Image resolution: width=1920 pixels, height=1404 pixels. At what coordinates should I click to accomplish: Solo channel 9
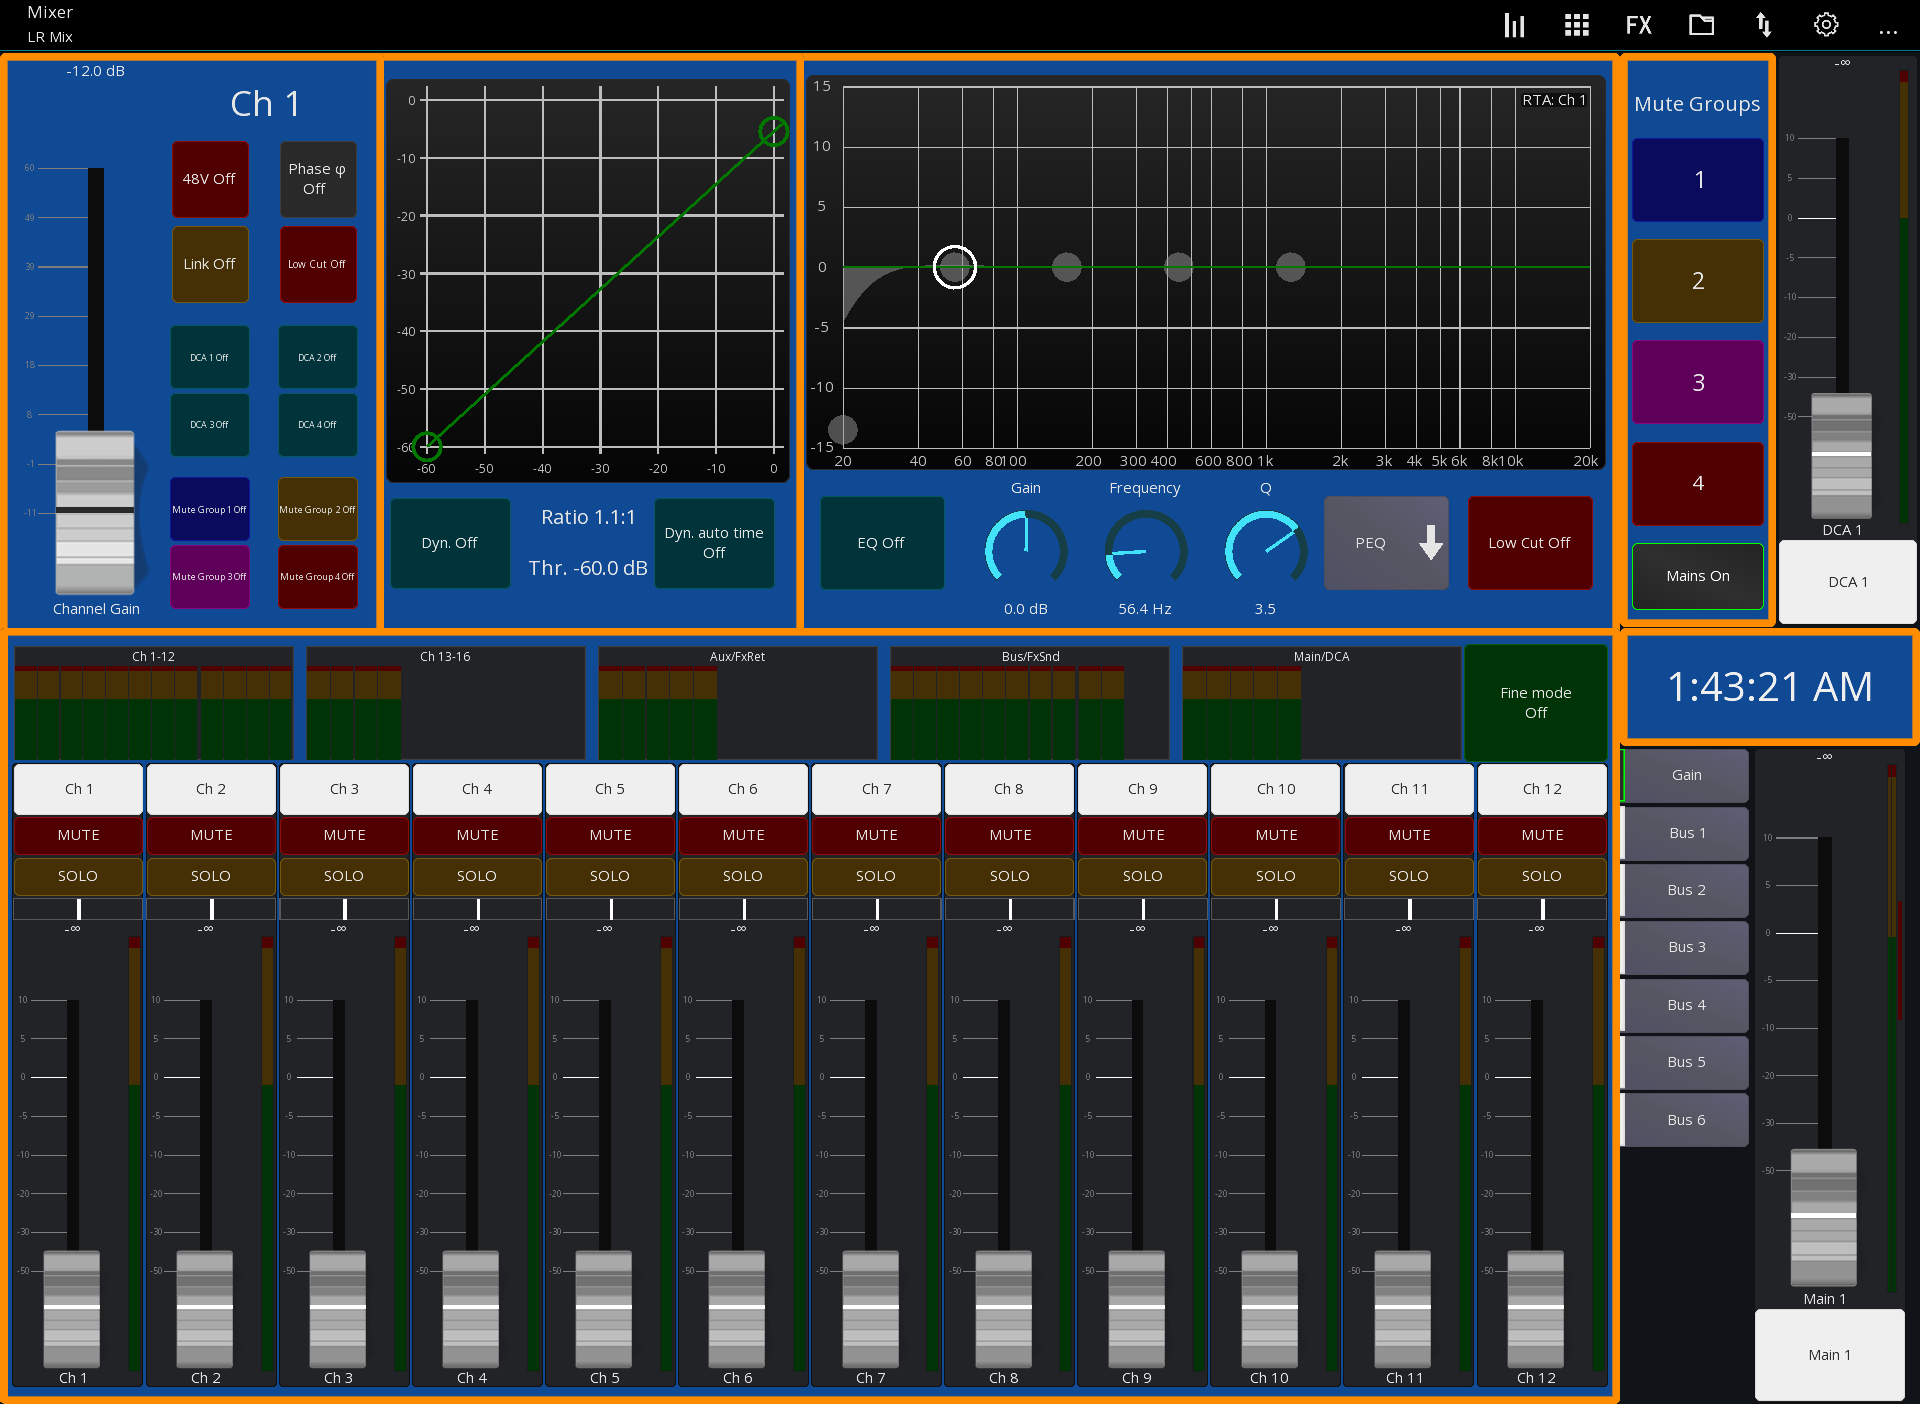[1142, 876]
